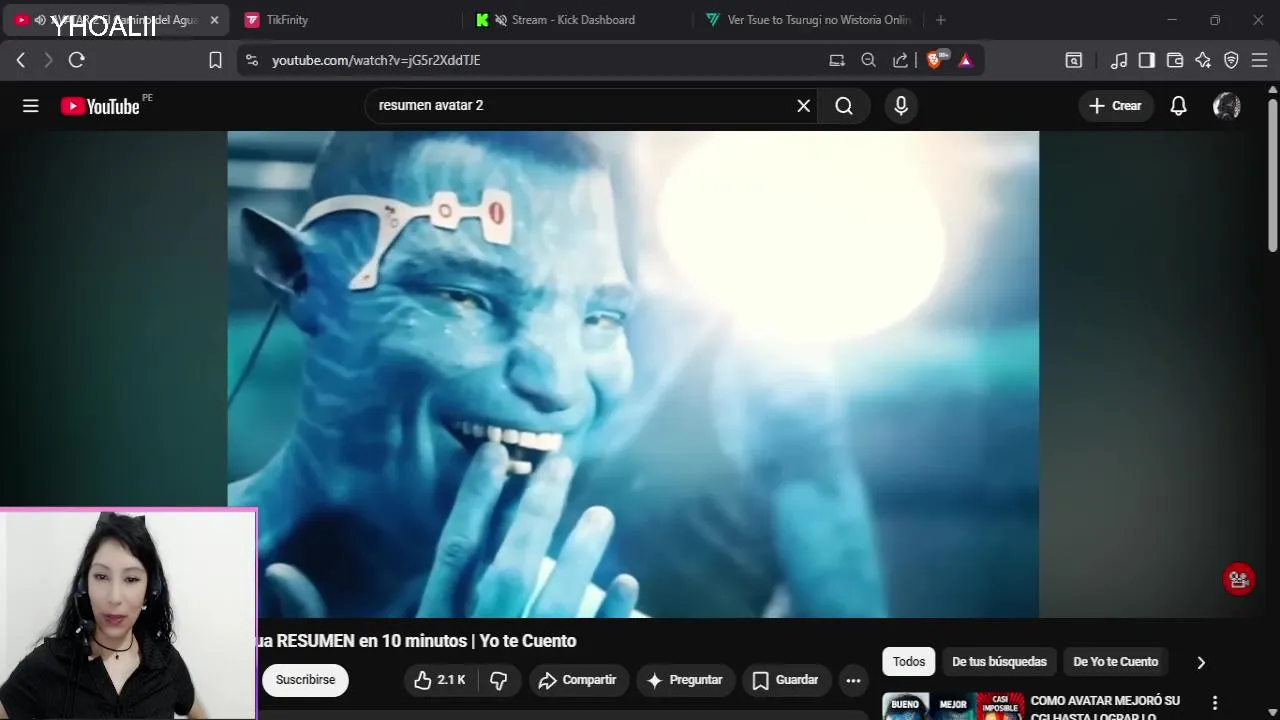Image resolution: width=1280 pixels, height=720 pixels.
Task: Share this page from the address bar
Action: [x=900, y=60]
